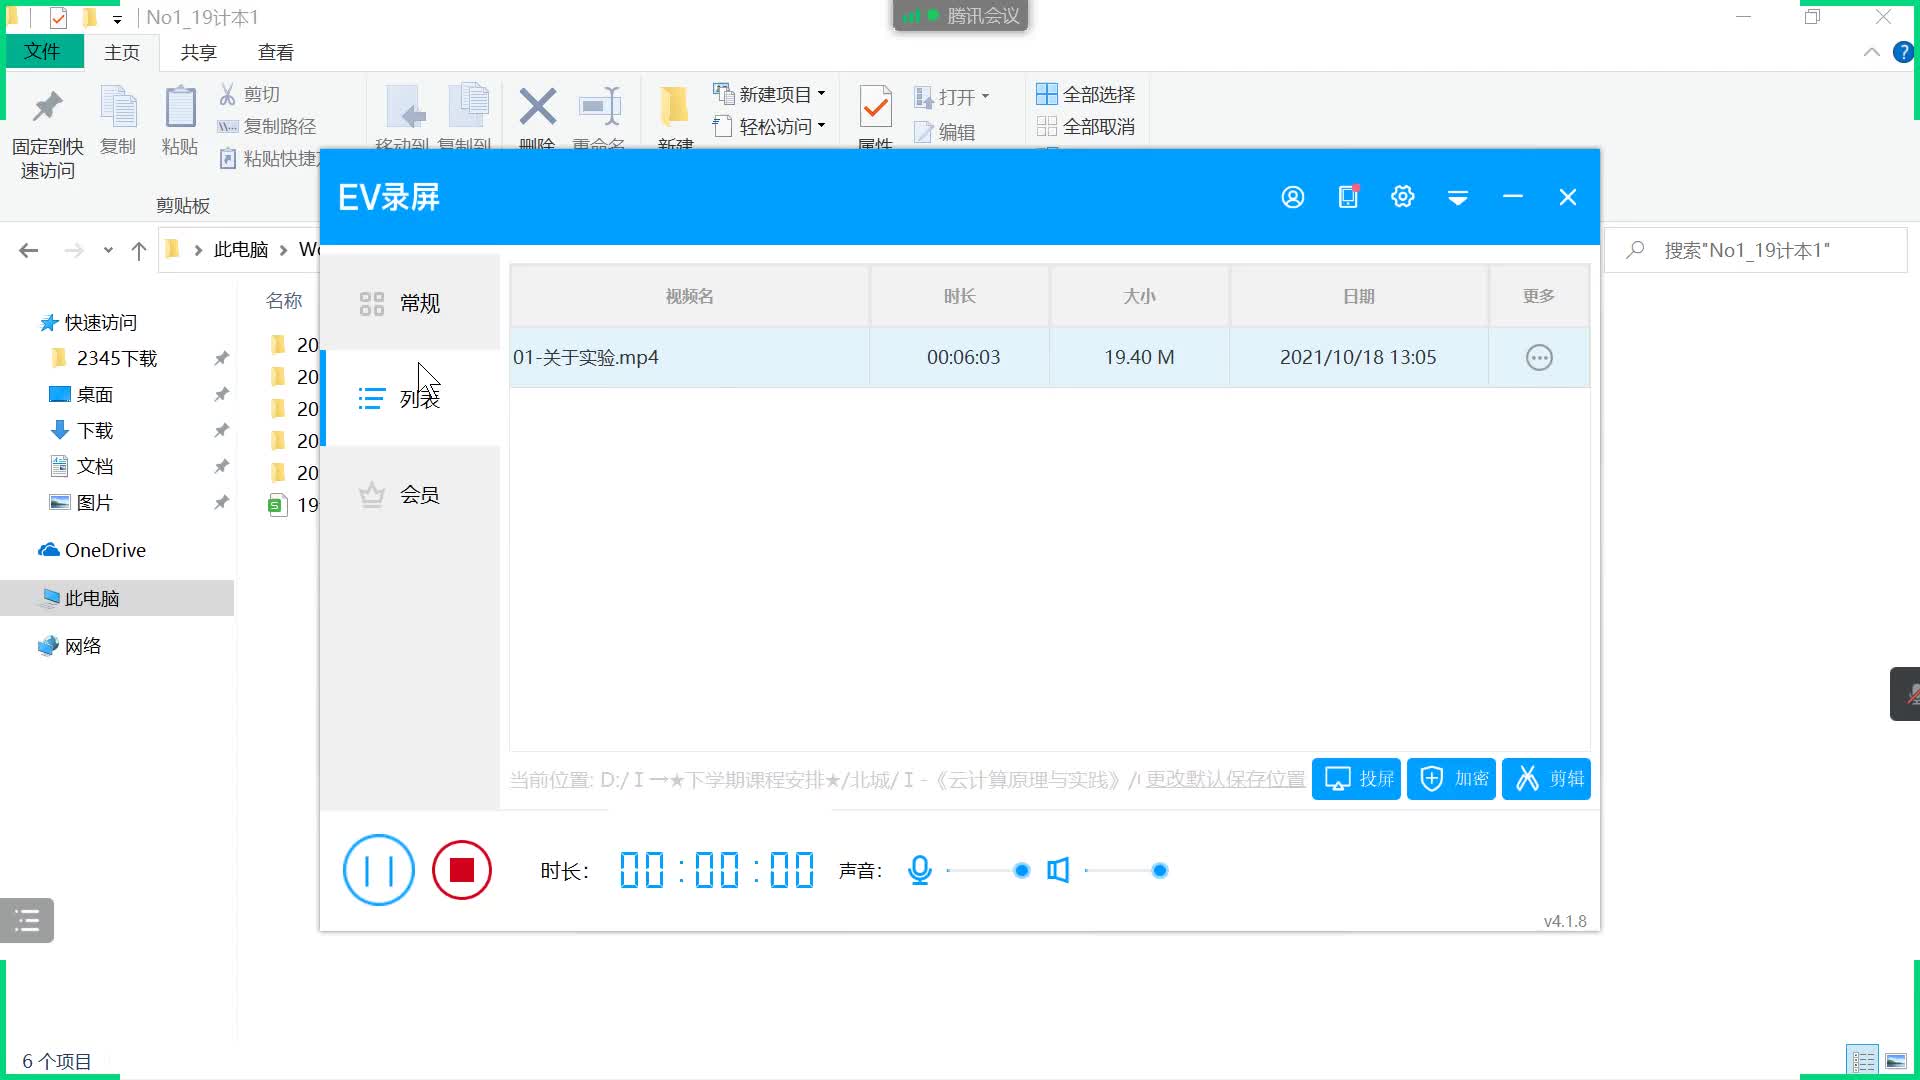Toggle the microphone icon

pyautogui.click(x=920, y=870)
